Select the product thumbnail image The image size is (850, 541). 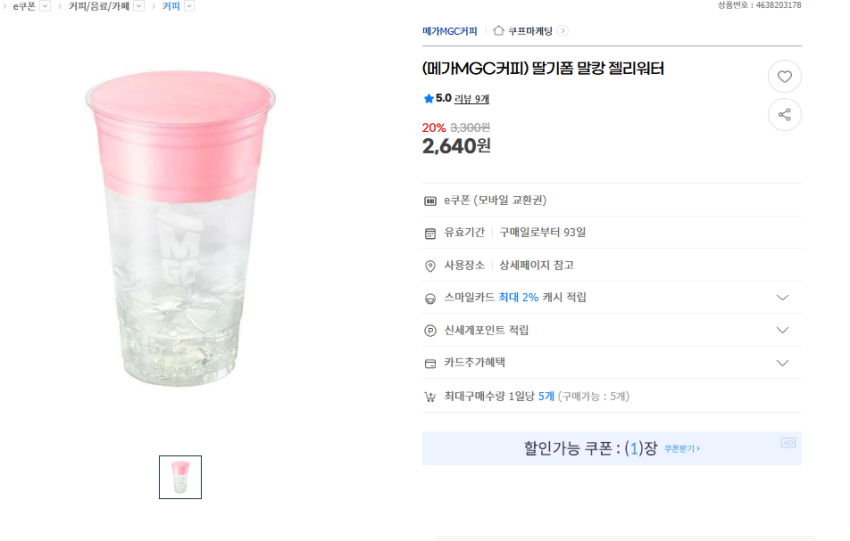180,477
